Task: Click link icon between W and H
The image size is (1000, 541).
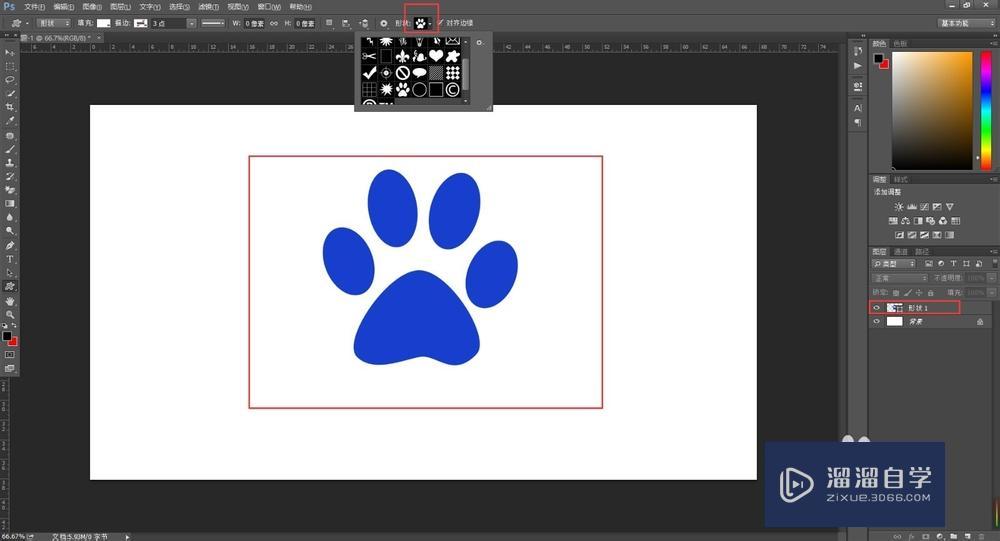Action: click(x=274, y=23)
